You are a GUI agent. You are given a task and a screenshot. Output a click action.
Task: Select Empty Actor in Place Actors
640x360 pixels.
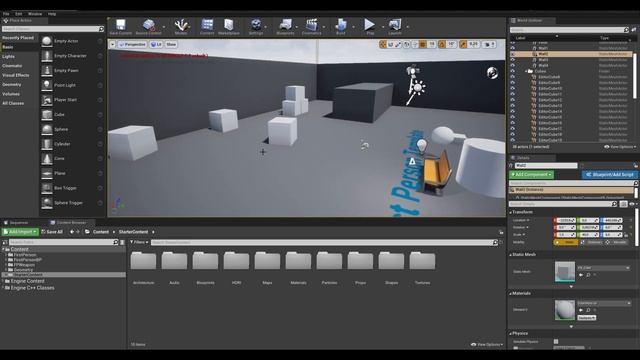click(71, 41)
